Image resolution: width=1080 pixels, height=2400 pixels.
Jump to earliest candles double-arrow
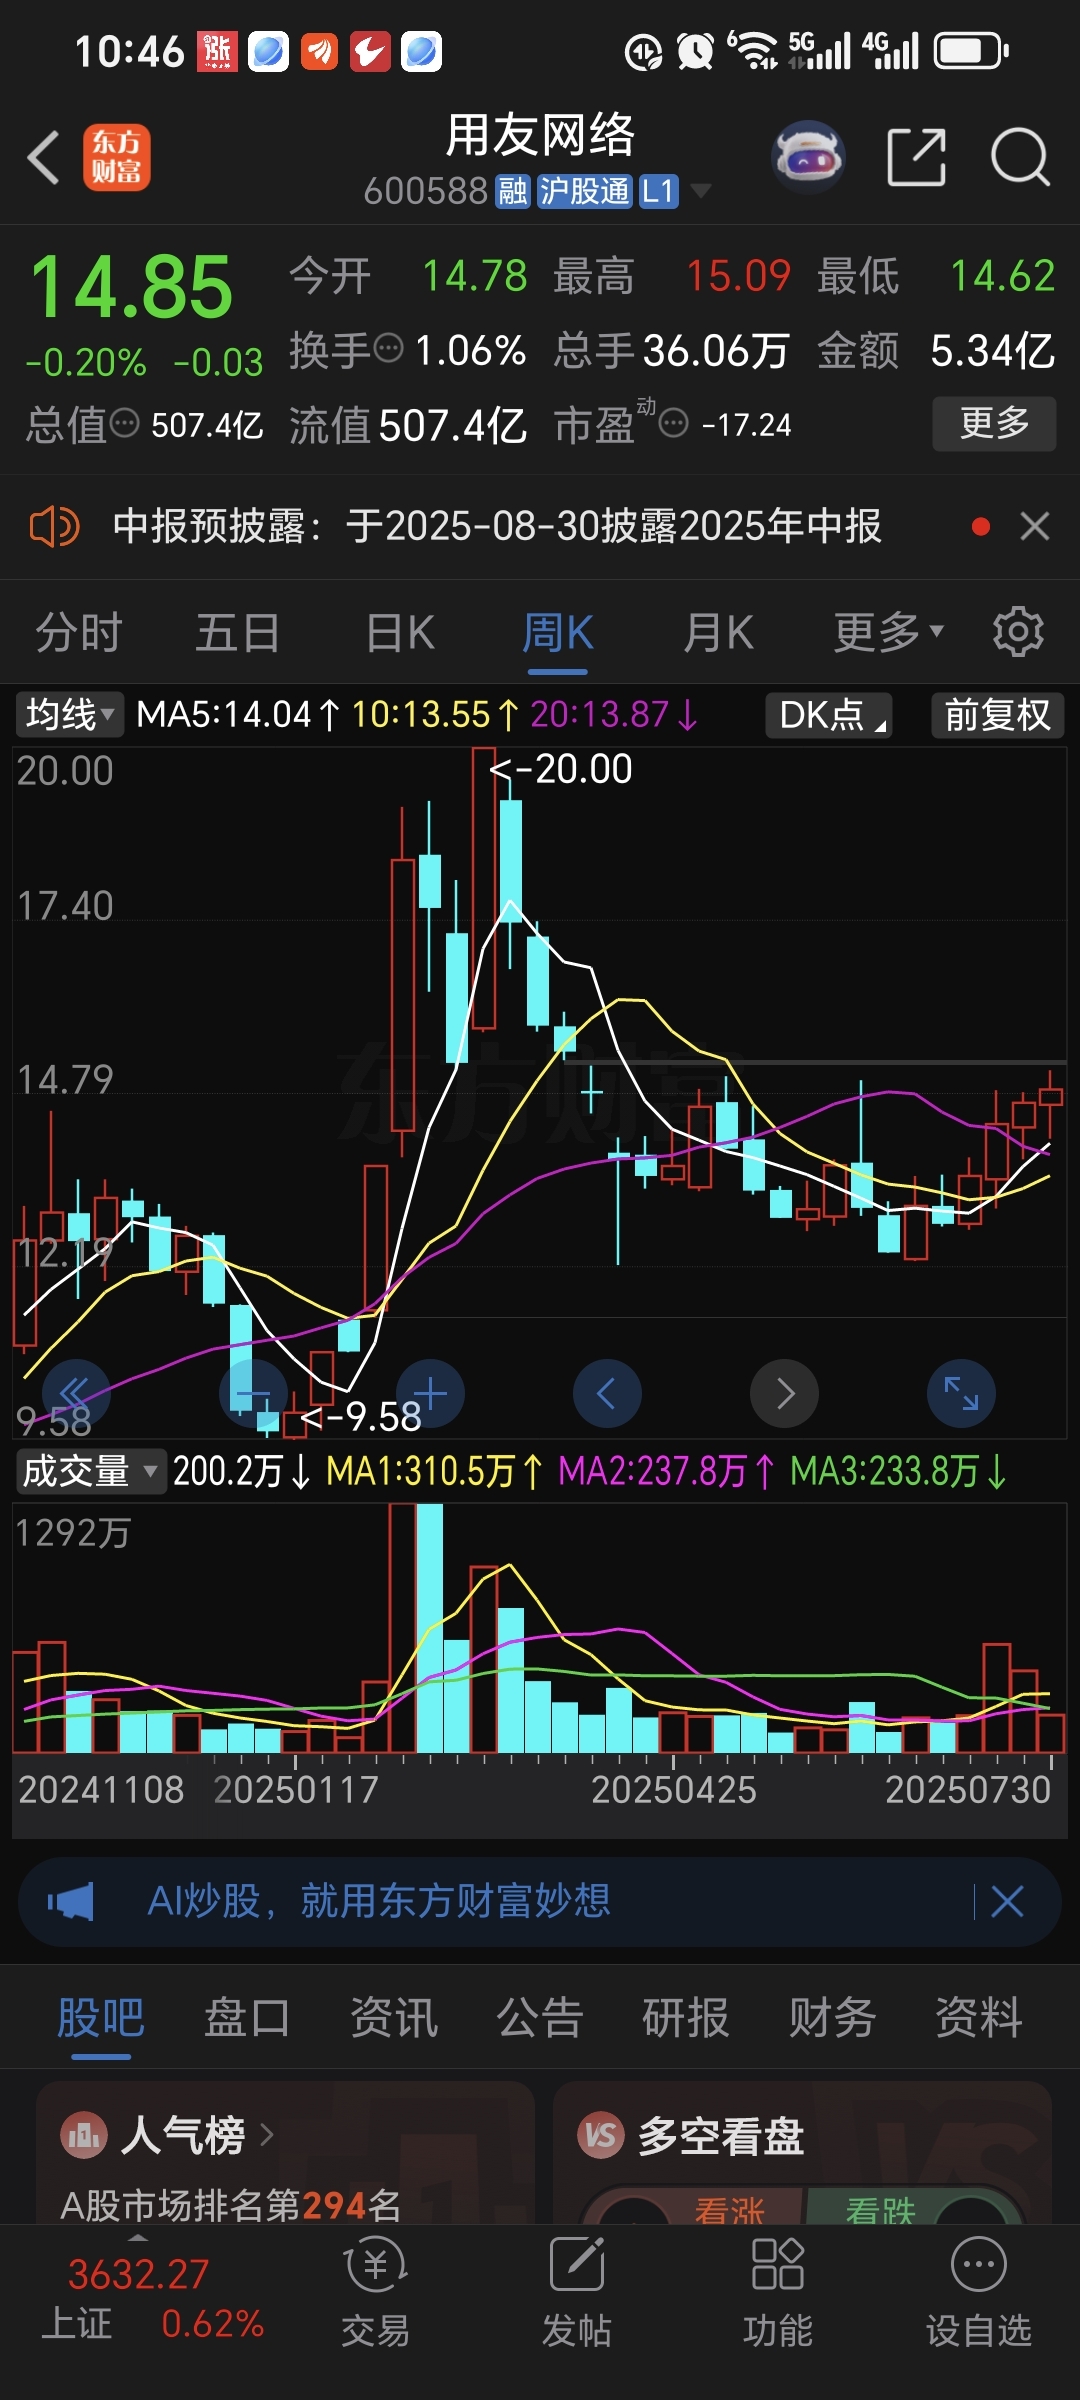point(76,1393)
